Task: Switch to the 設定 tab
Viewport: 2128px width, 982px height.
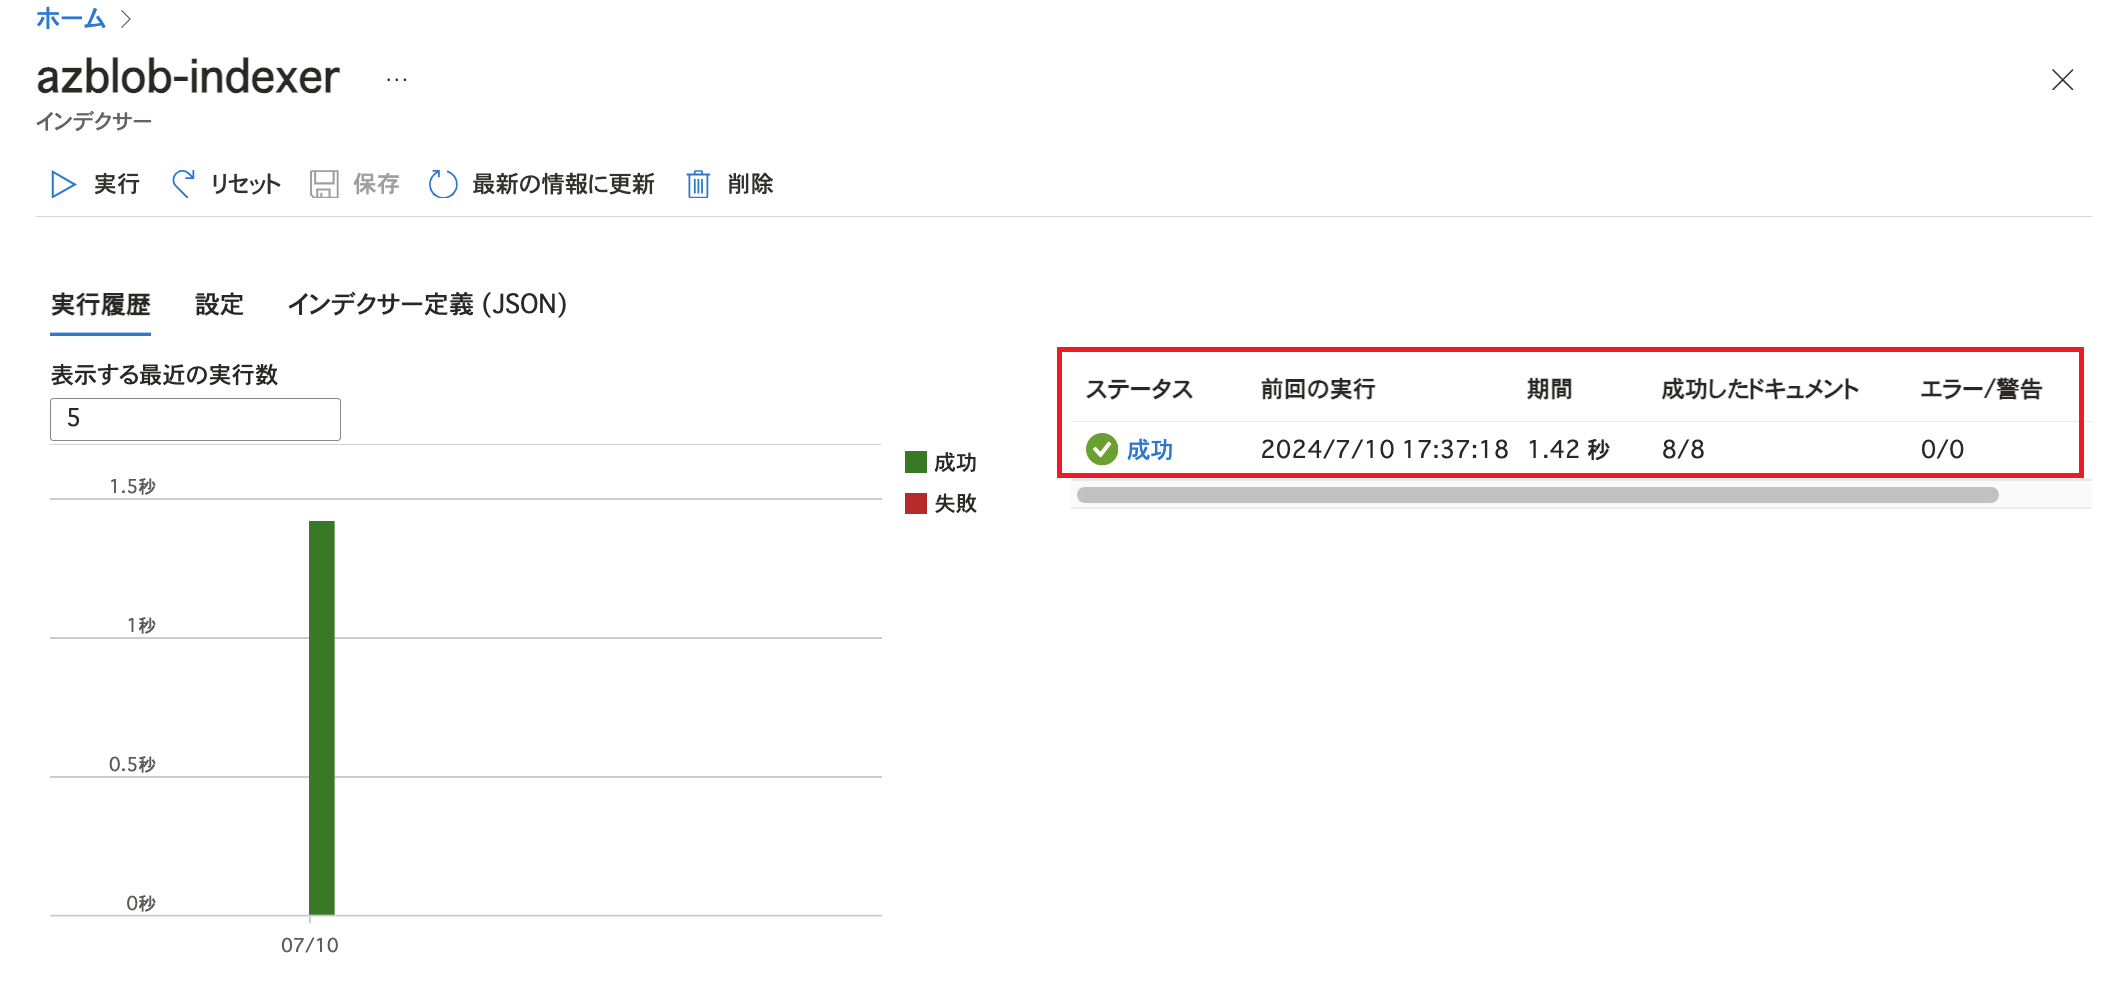Action: [x=219, y=304]
